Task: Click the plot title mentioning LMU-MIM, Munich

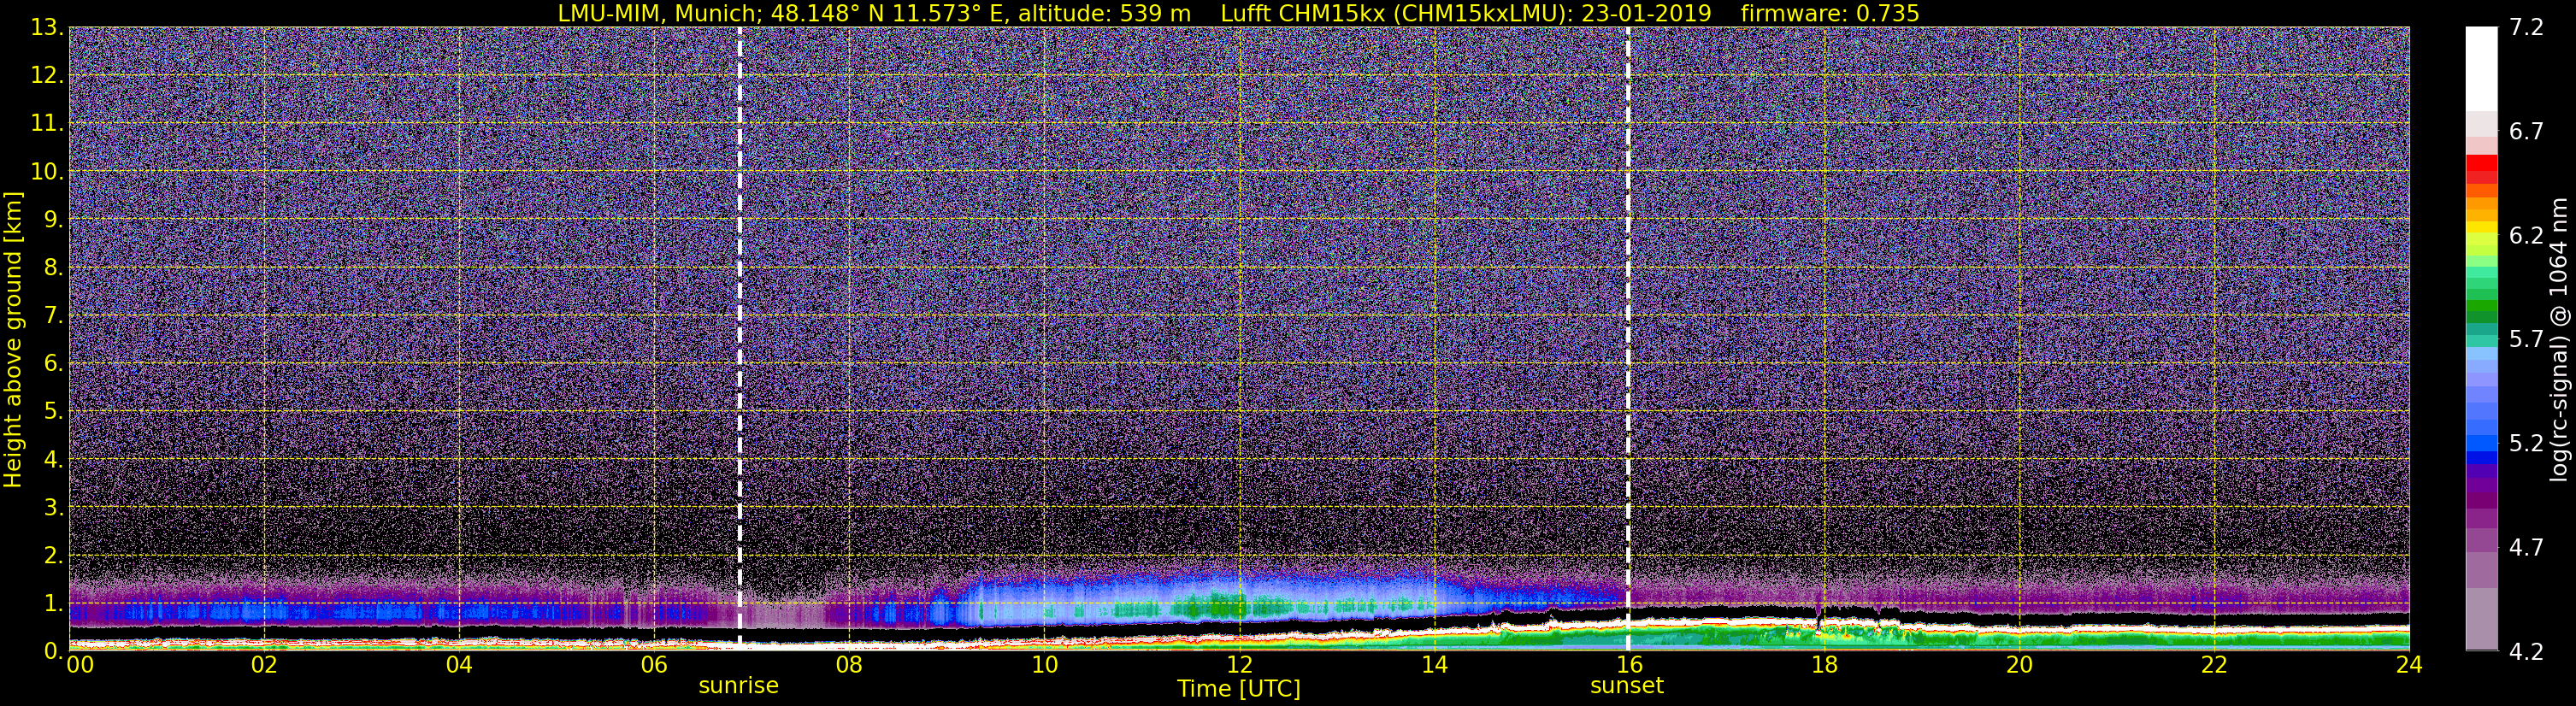Action: (1238, 13)
